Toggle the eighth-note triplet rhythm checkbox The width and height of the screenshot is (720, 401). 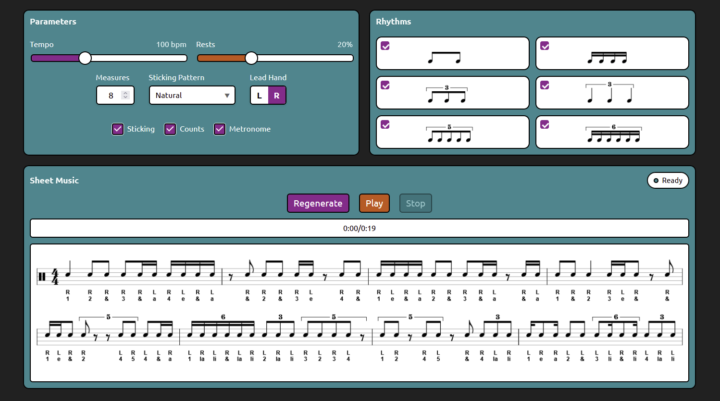(x=385, y=85)
